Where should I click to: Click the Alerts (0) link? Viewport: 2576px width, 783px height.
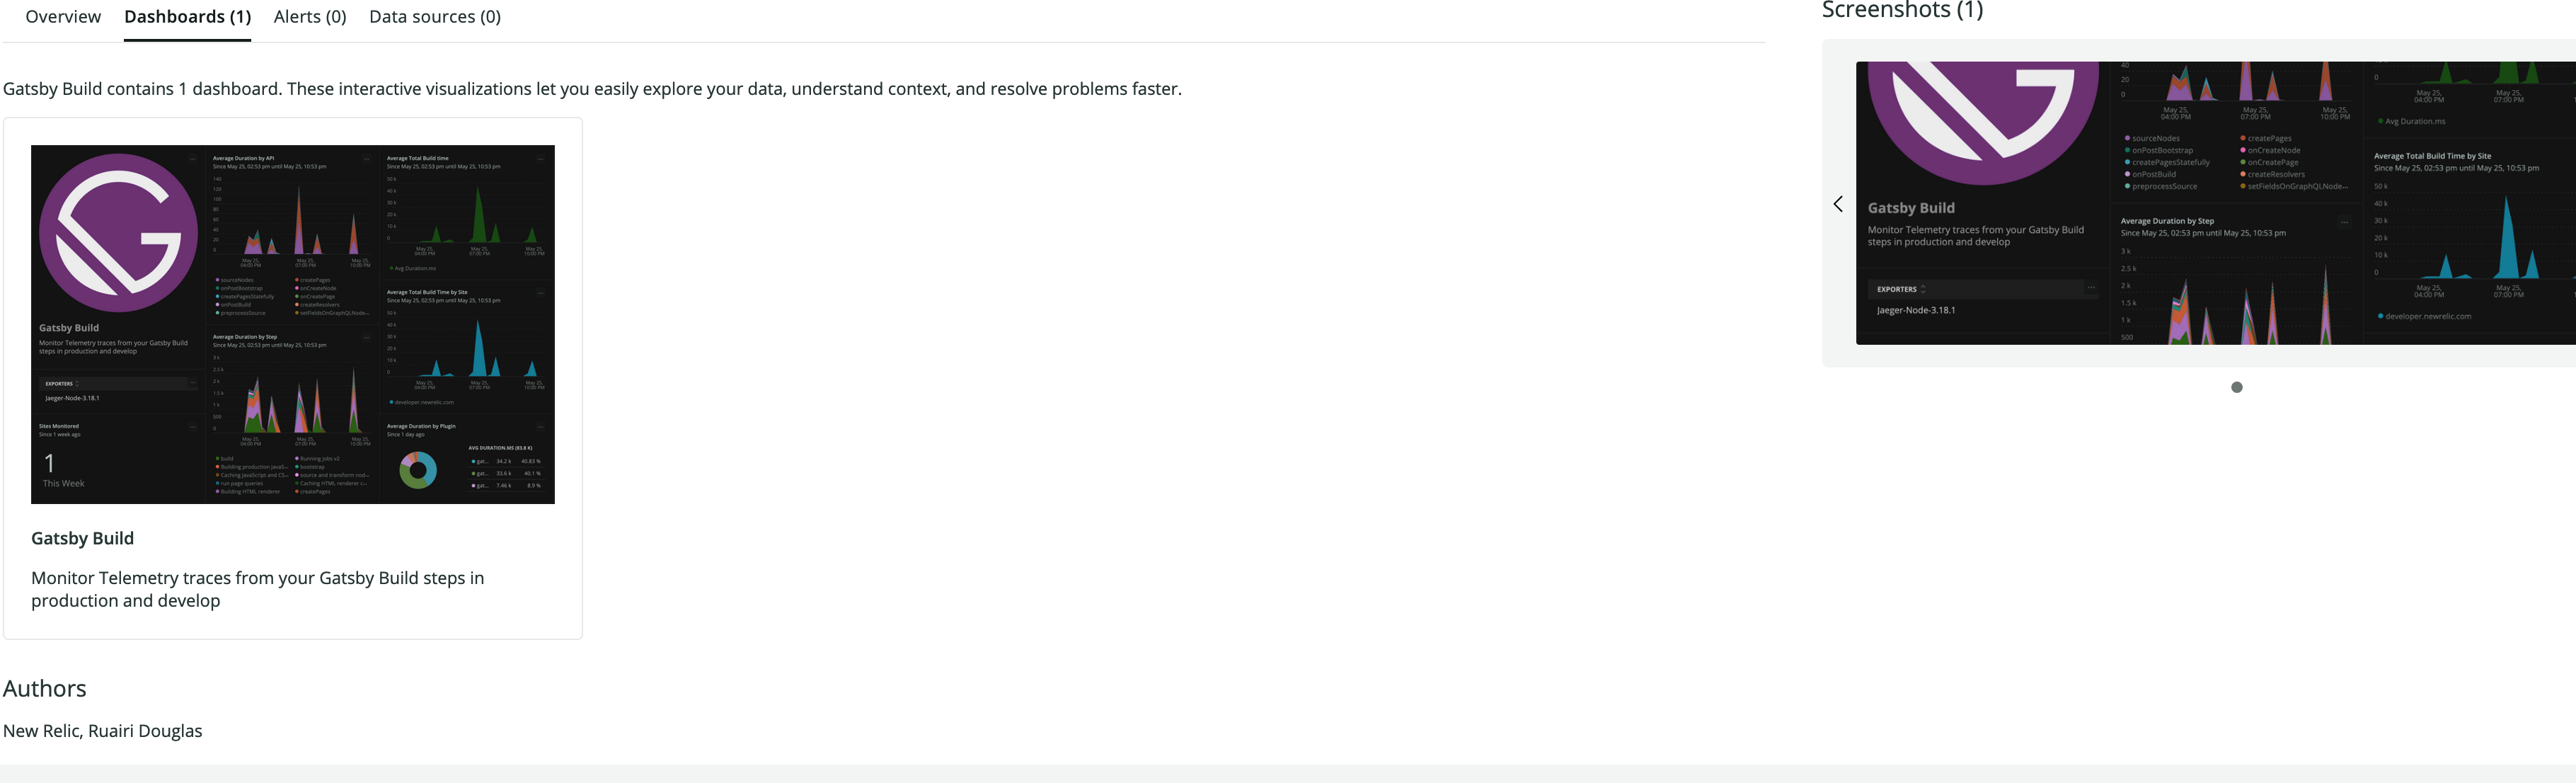[x=309, y=16]
